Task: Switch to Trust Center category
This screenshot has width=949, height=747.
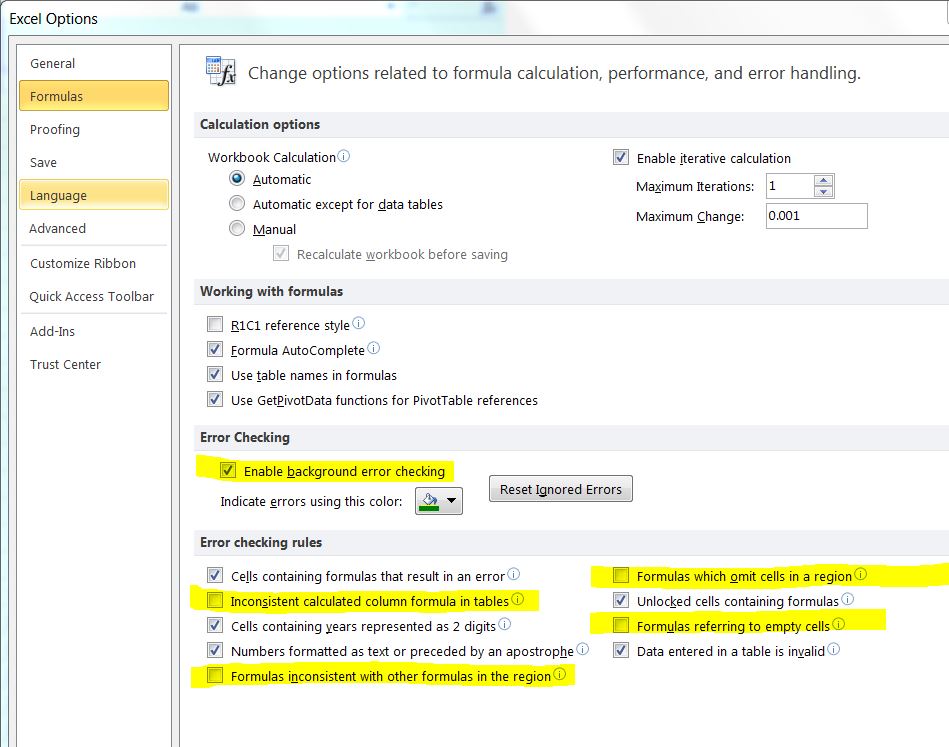Action: pyautogui.click(x=65, y=364)
